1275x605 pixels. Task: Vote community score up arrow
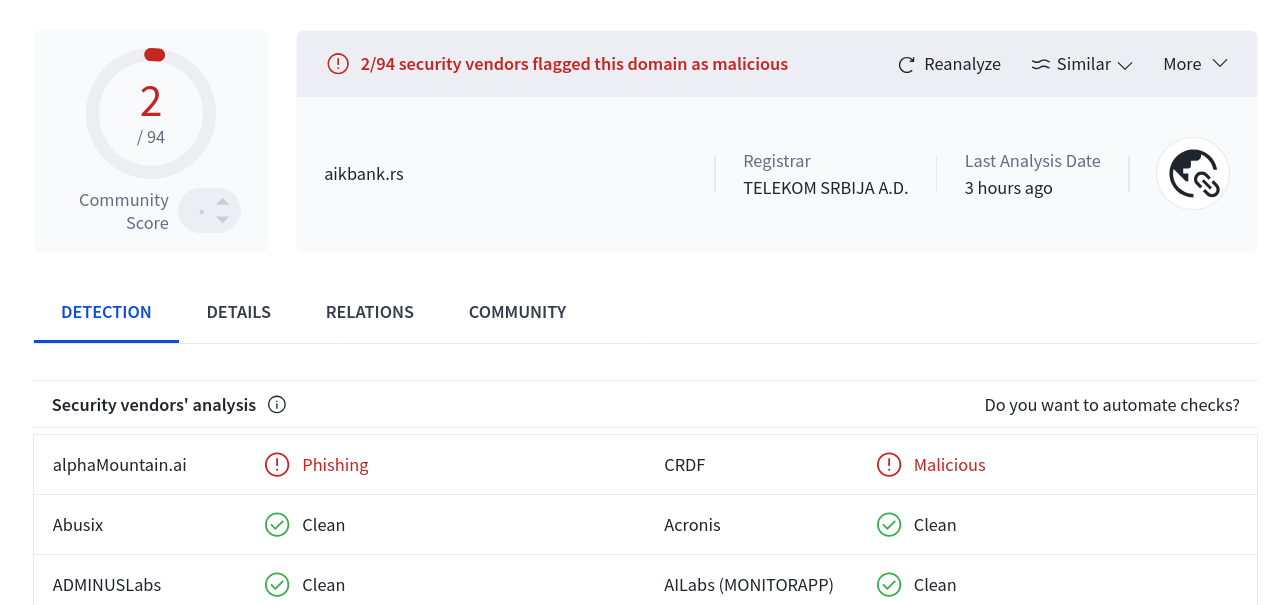click(222, 201)
